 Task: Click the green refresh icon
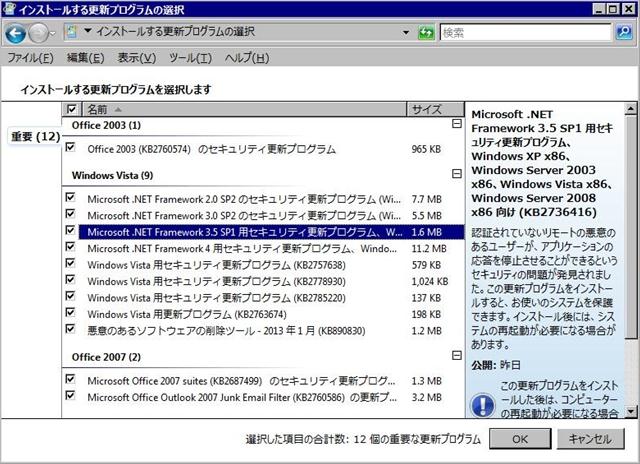[426, 33]
